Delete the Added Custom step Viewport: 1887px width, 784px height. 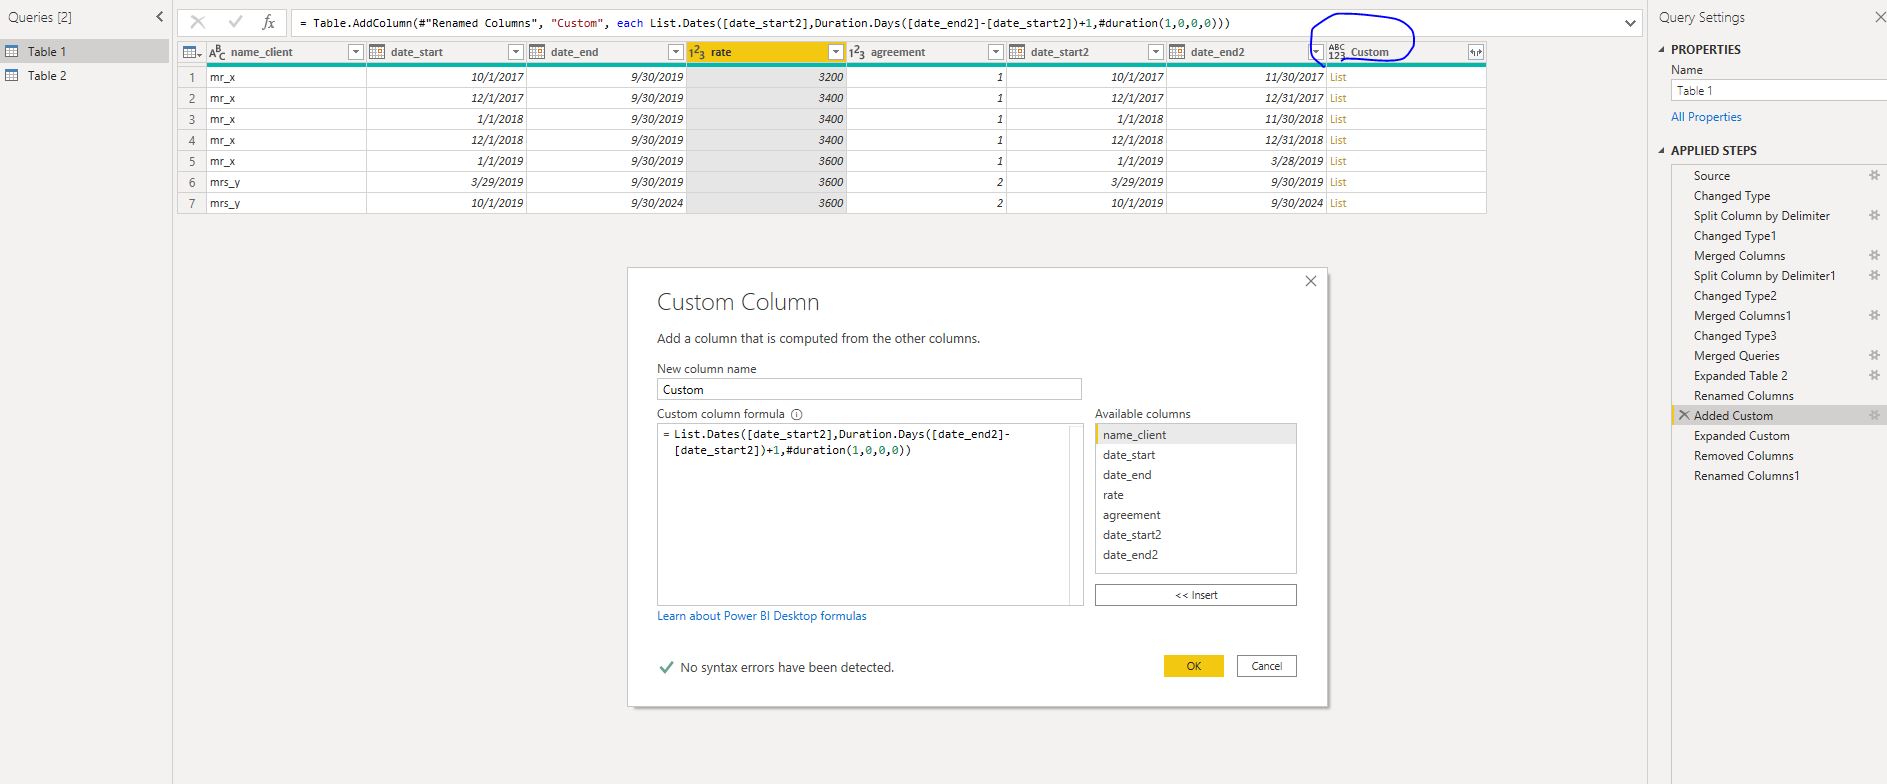[x=1684, y=415]
